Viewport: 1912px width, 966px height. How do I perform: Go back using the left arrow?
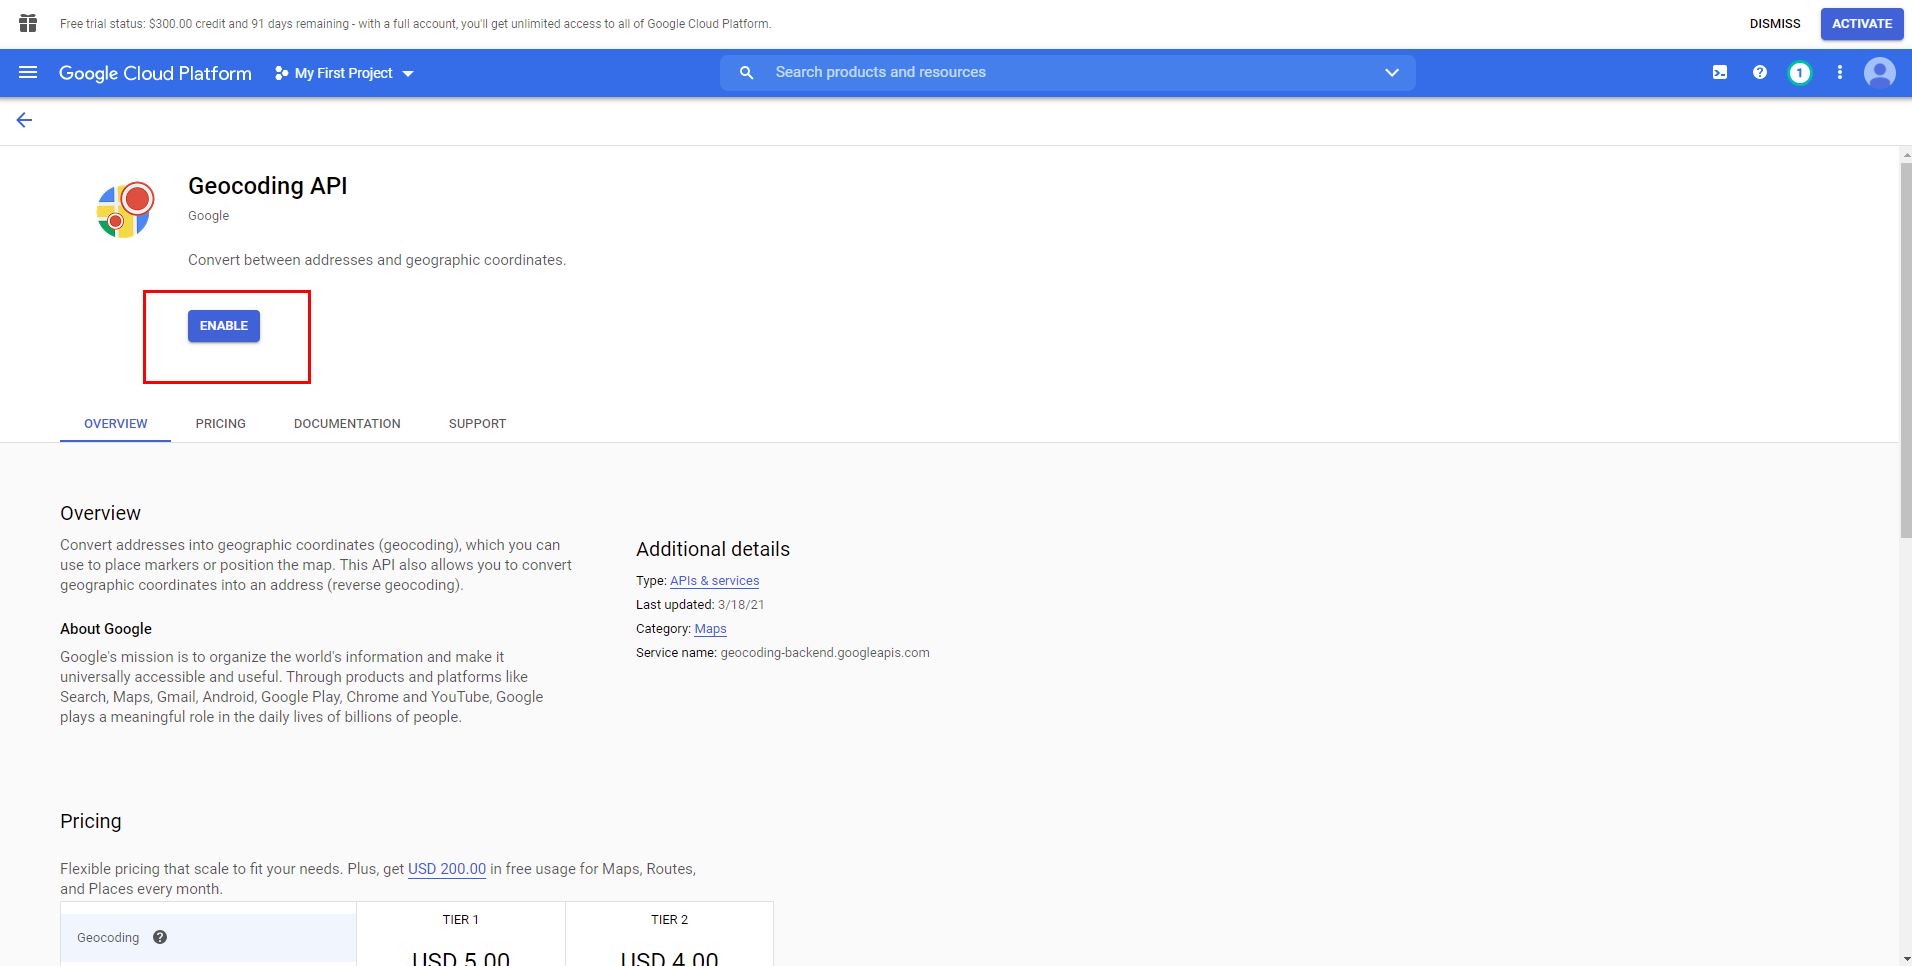point(24,120)
